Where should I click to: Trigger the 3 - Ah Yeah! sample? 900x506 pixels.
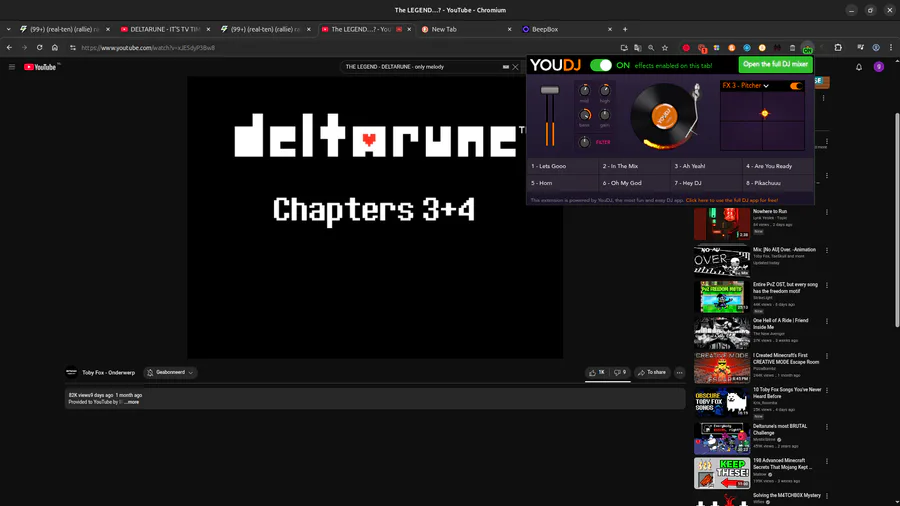coord(706,166)
